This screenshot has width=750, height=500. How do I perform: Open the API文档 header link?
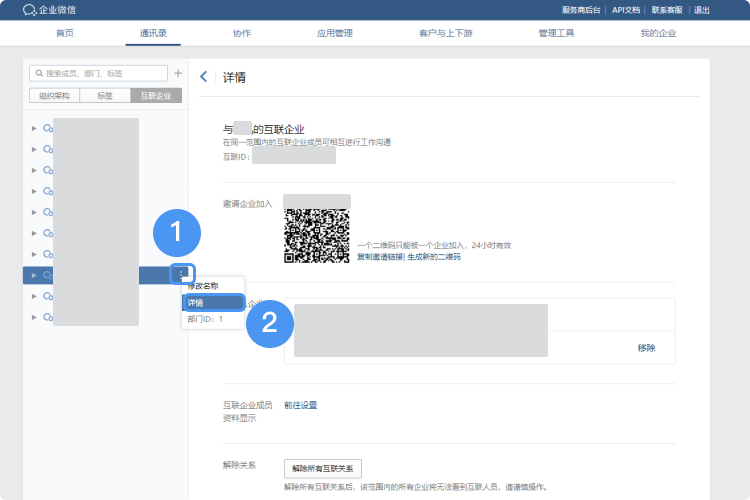tap(626, 10)
